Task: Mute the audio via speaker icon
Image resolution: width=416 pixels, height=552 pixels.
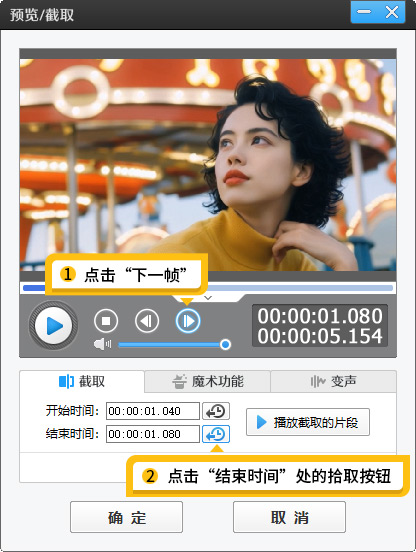Action: (102, 344)
